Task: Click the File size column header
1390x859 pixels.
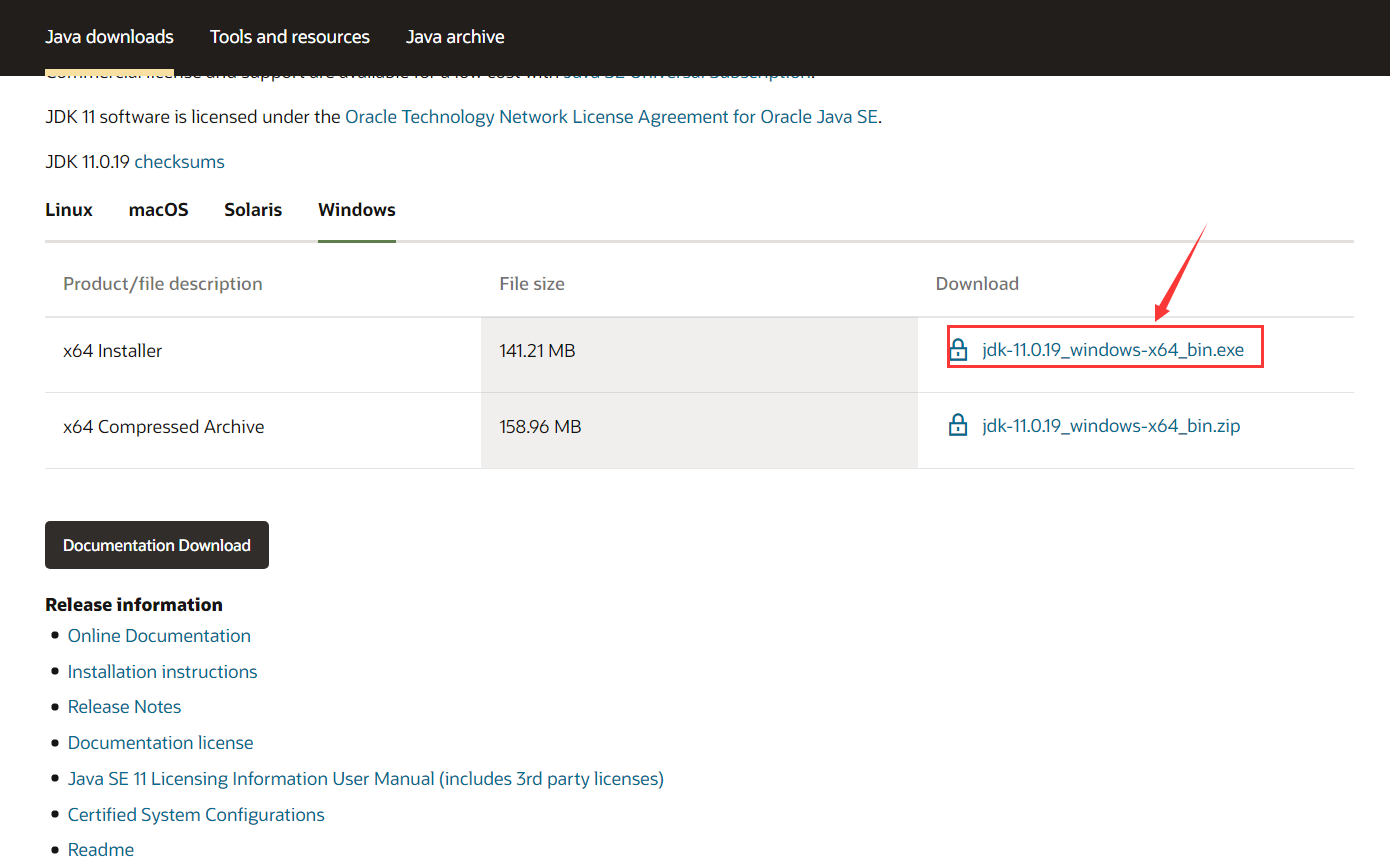Action: click(x=532, y=284)
